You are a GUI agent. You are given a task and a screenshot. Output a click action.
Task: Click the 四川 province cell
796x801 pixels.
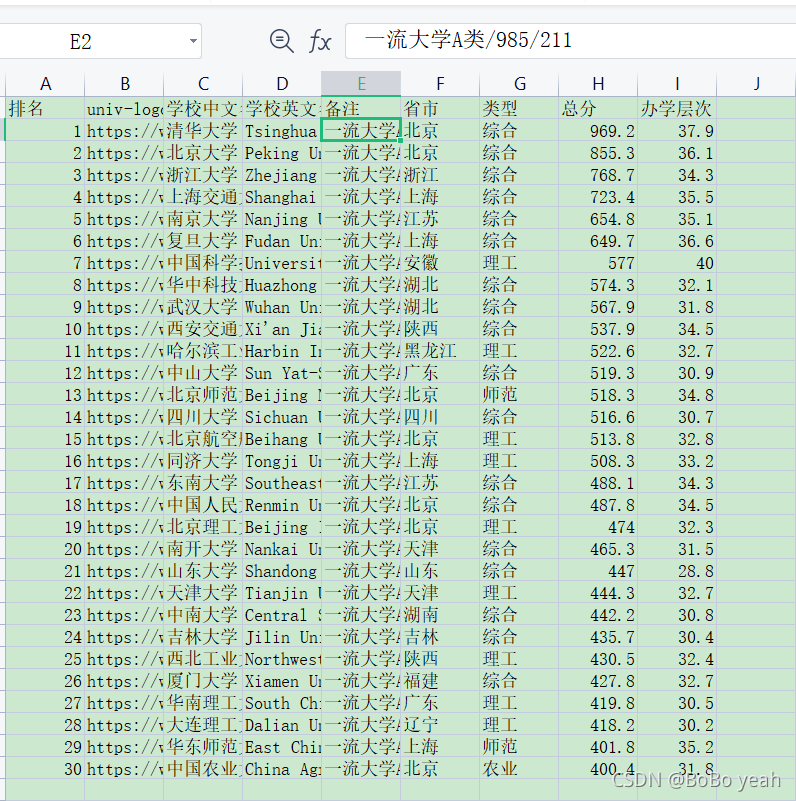tap(440, 417)
